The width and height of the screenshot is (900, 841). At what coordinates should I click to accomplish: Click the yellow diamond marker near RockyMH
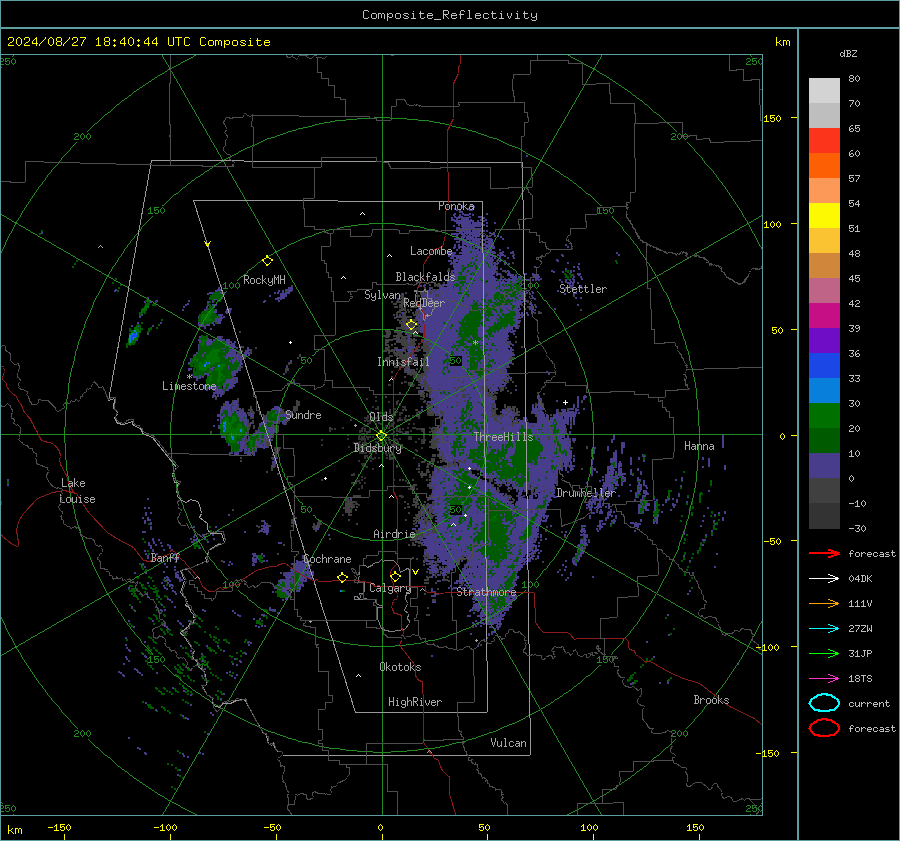point(267,261)
